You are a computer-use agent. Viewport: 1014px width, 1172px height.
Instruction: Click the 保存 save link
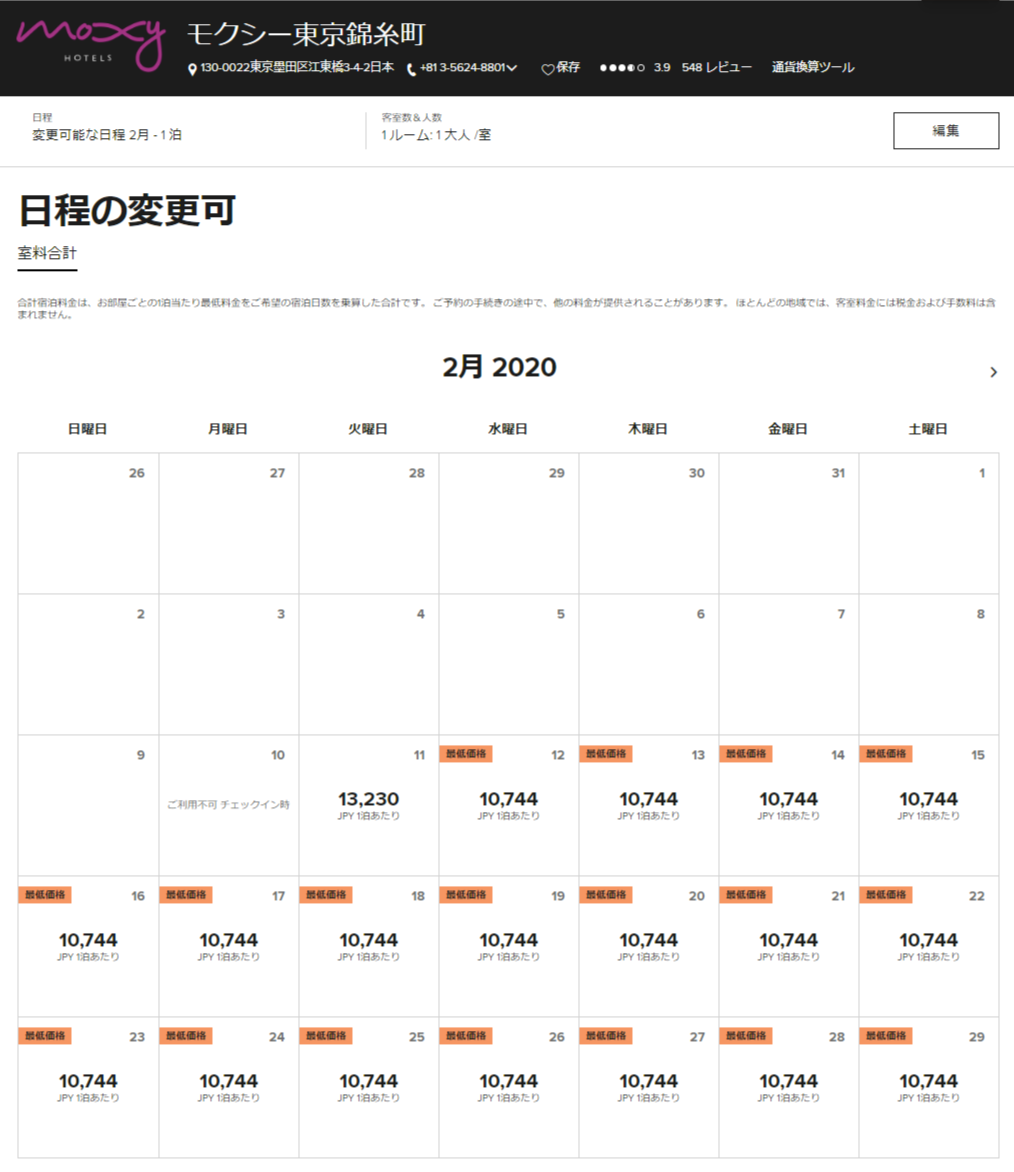568,67
